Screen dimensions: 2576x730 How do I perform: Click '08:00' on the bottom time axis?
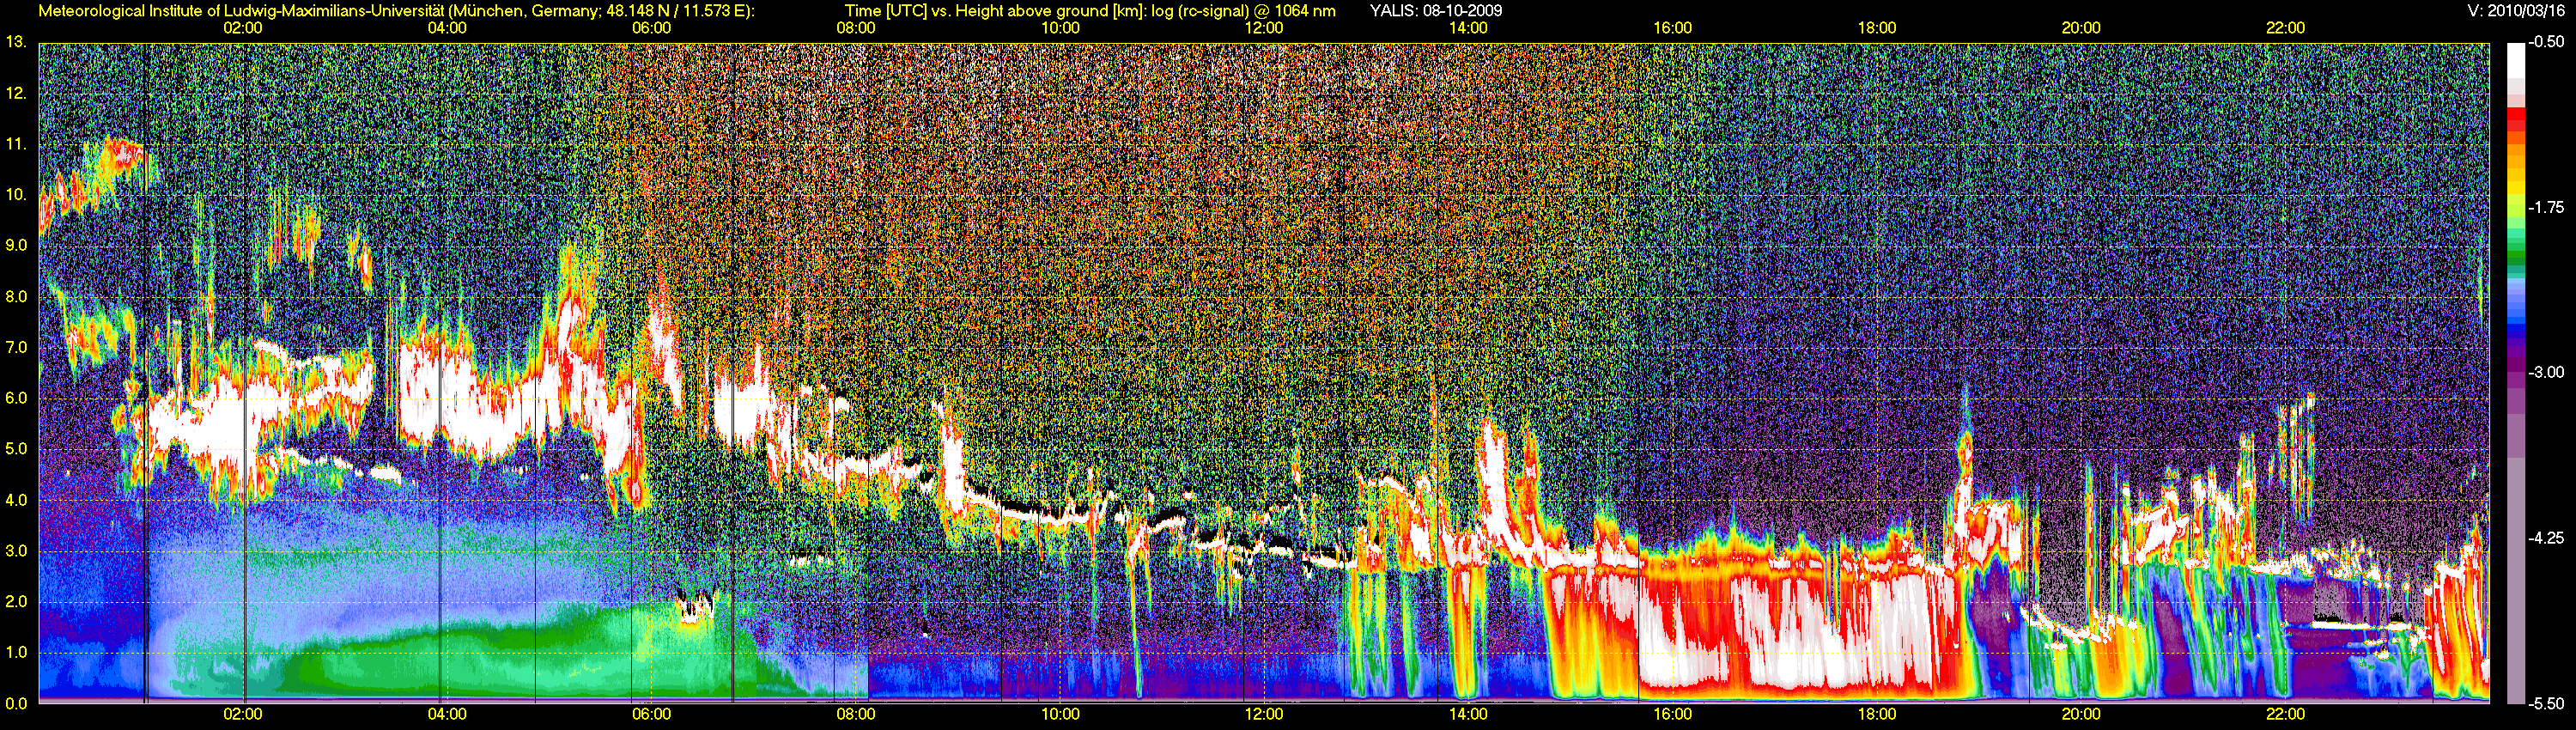(856, 714)
